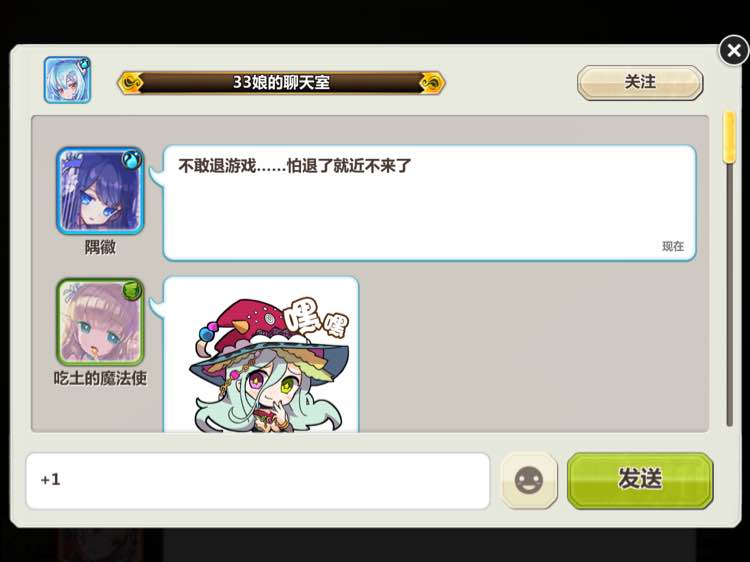Click the chat room owner avatar

[x=67, y=80]
